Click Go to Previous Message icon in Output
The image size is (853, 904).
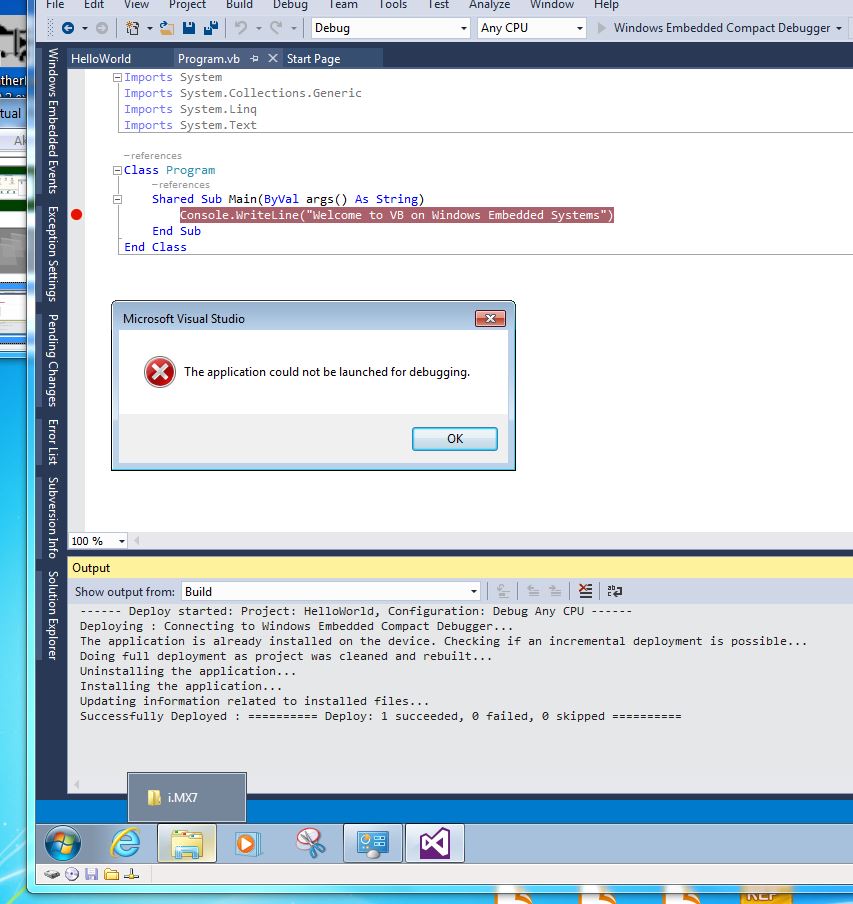tap(533, 591)
